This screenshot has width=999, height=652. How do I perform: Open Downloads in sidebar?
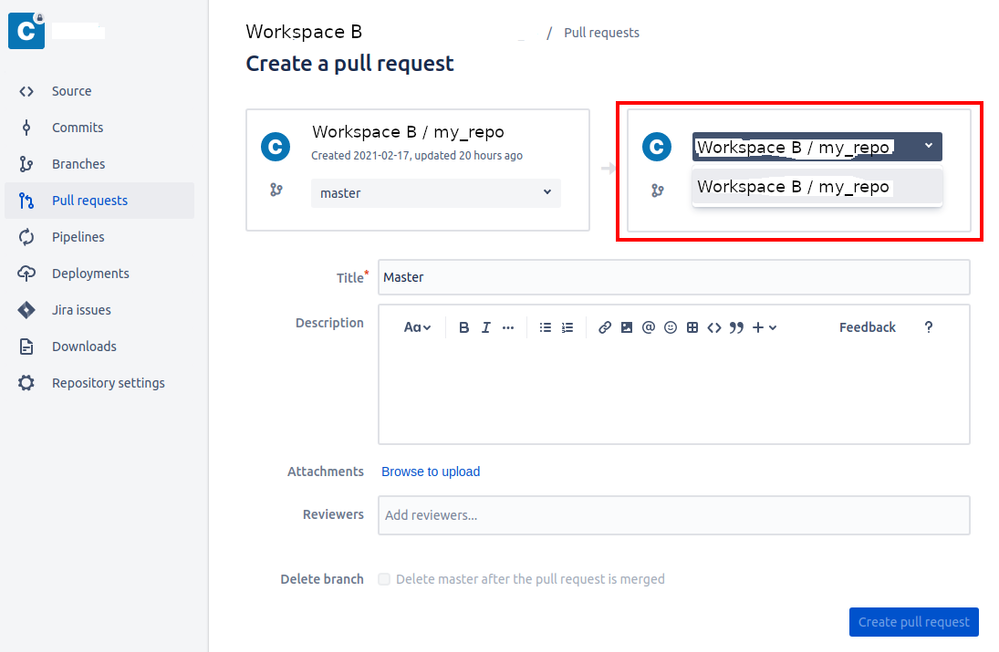tap(84, 346)
